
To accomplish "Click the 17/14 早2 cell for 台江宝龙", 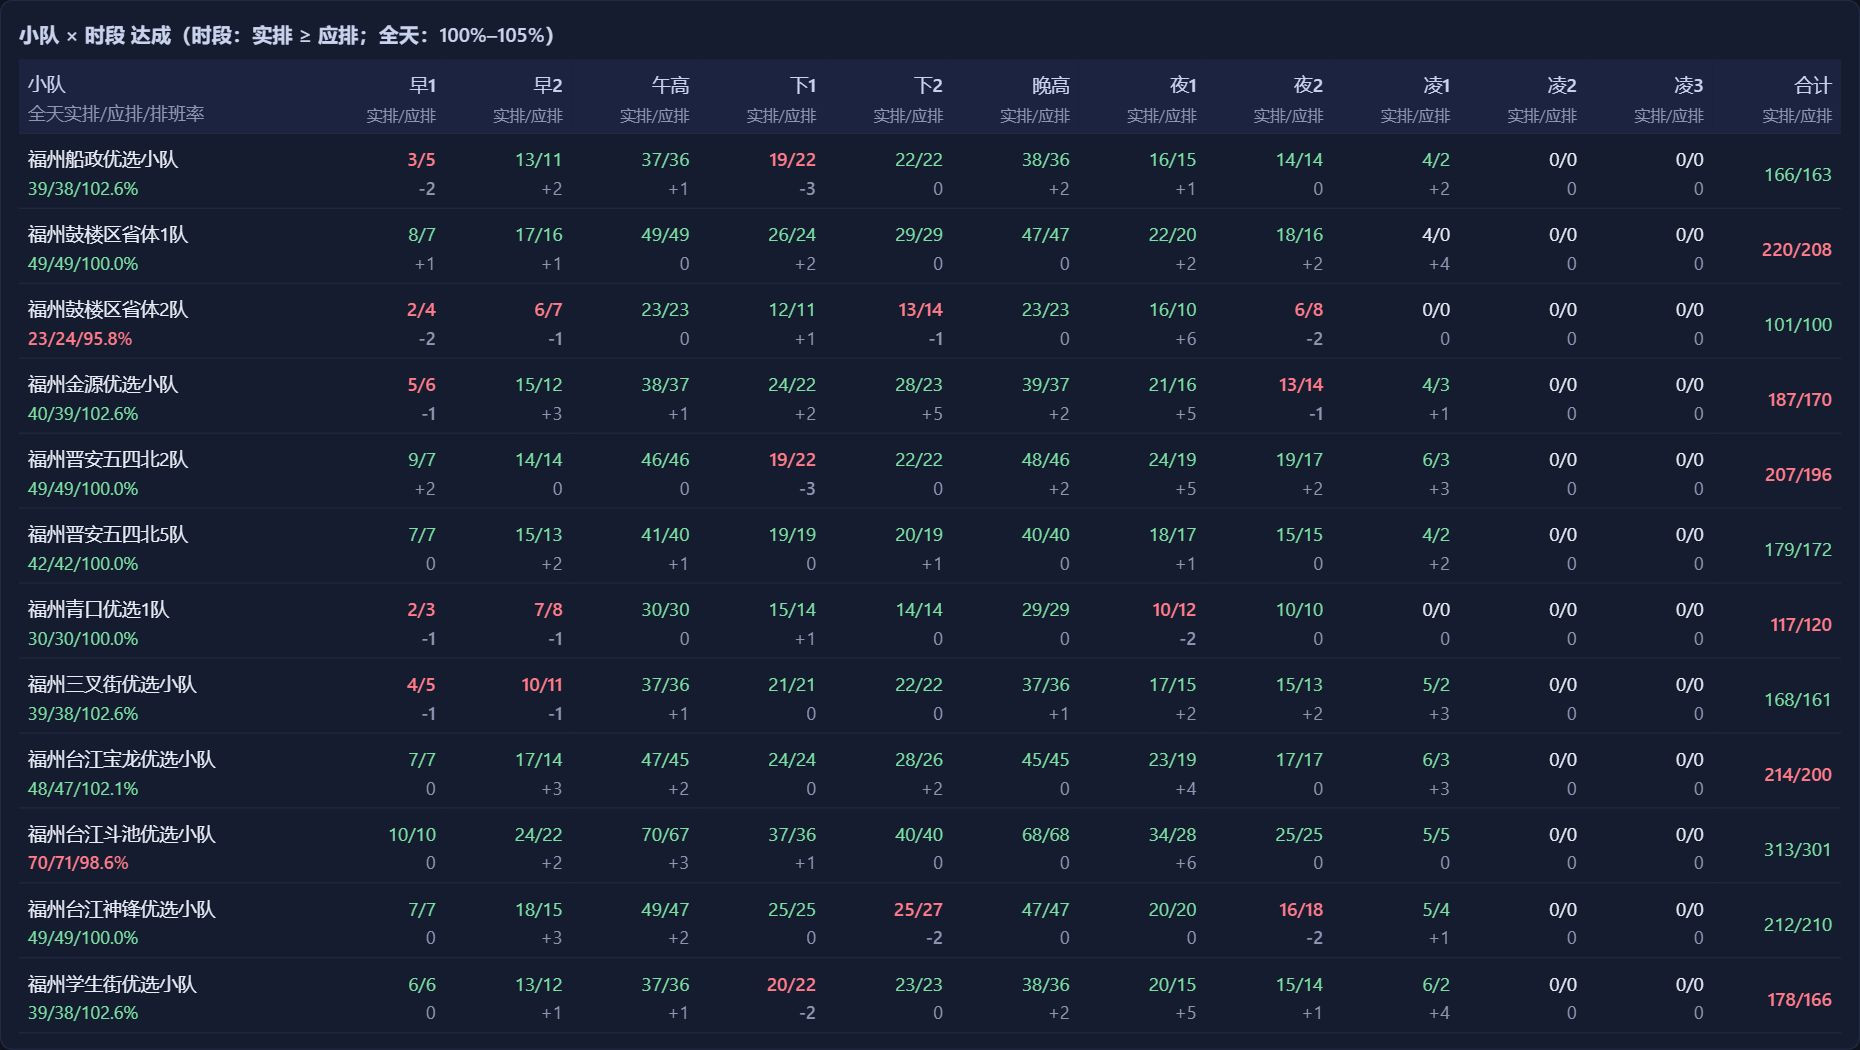I will (x=539, y=760).
